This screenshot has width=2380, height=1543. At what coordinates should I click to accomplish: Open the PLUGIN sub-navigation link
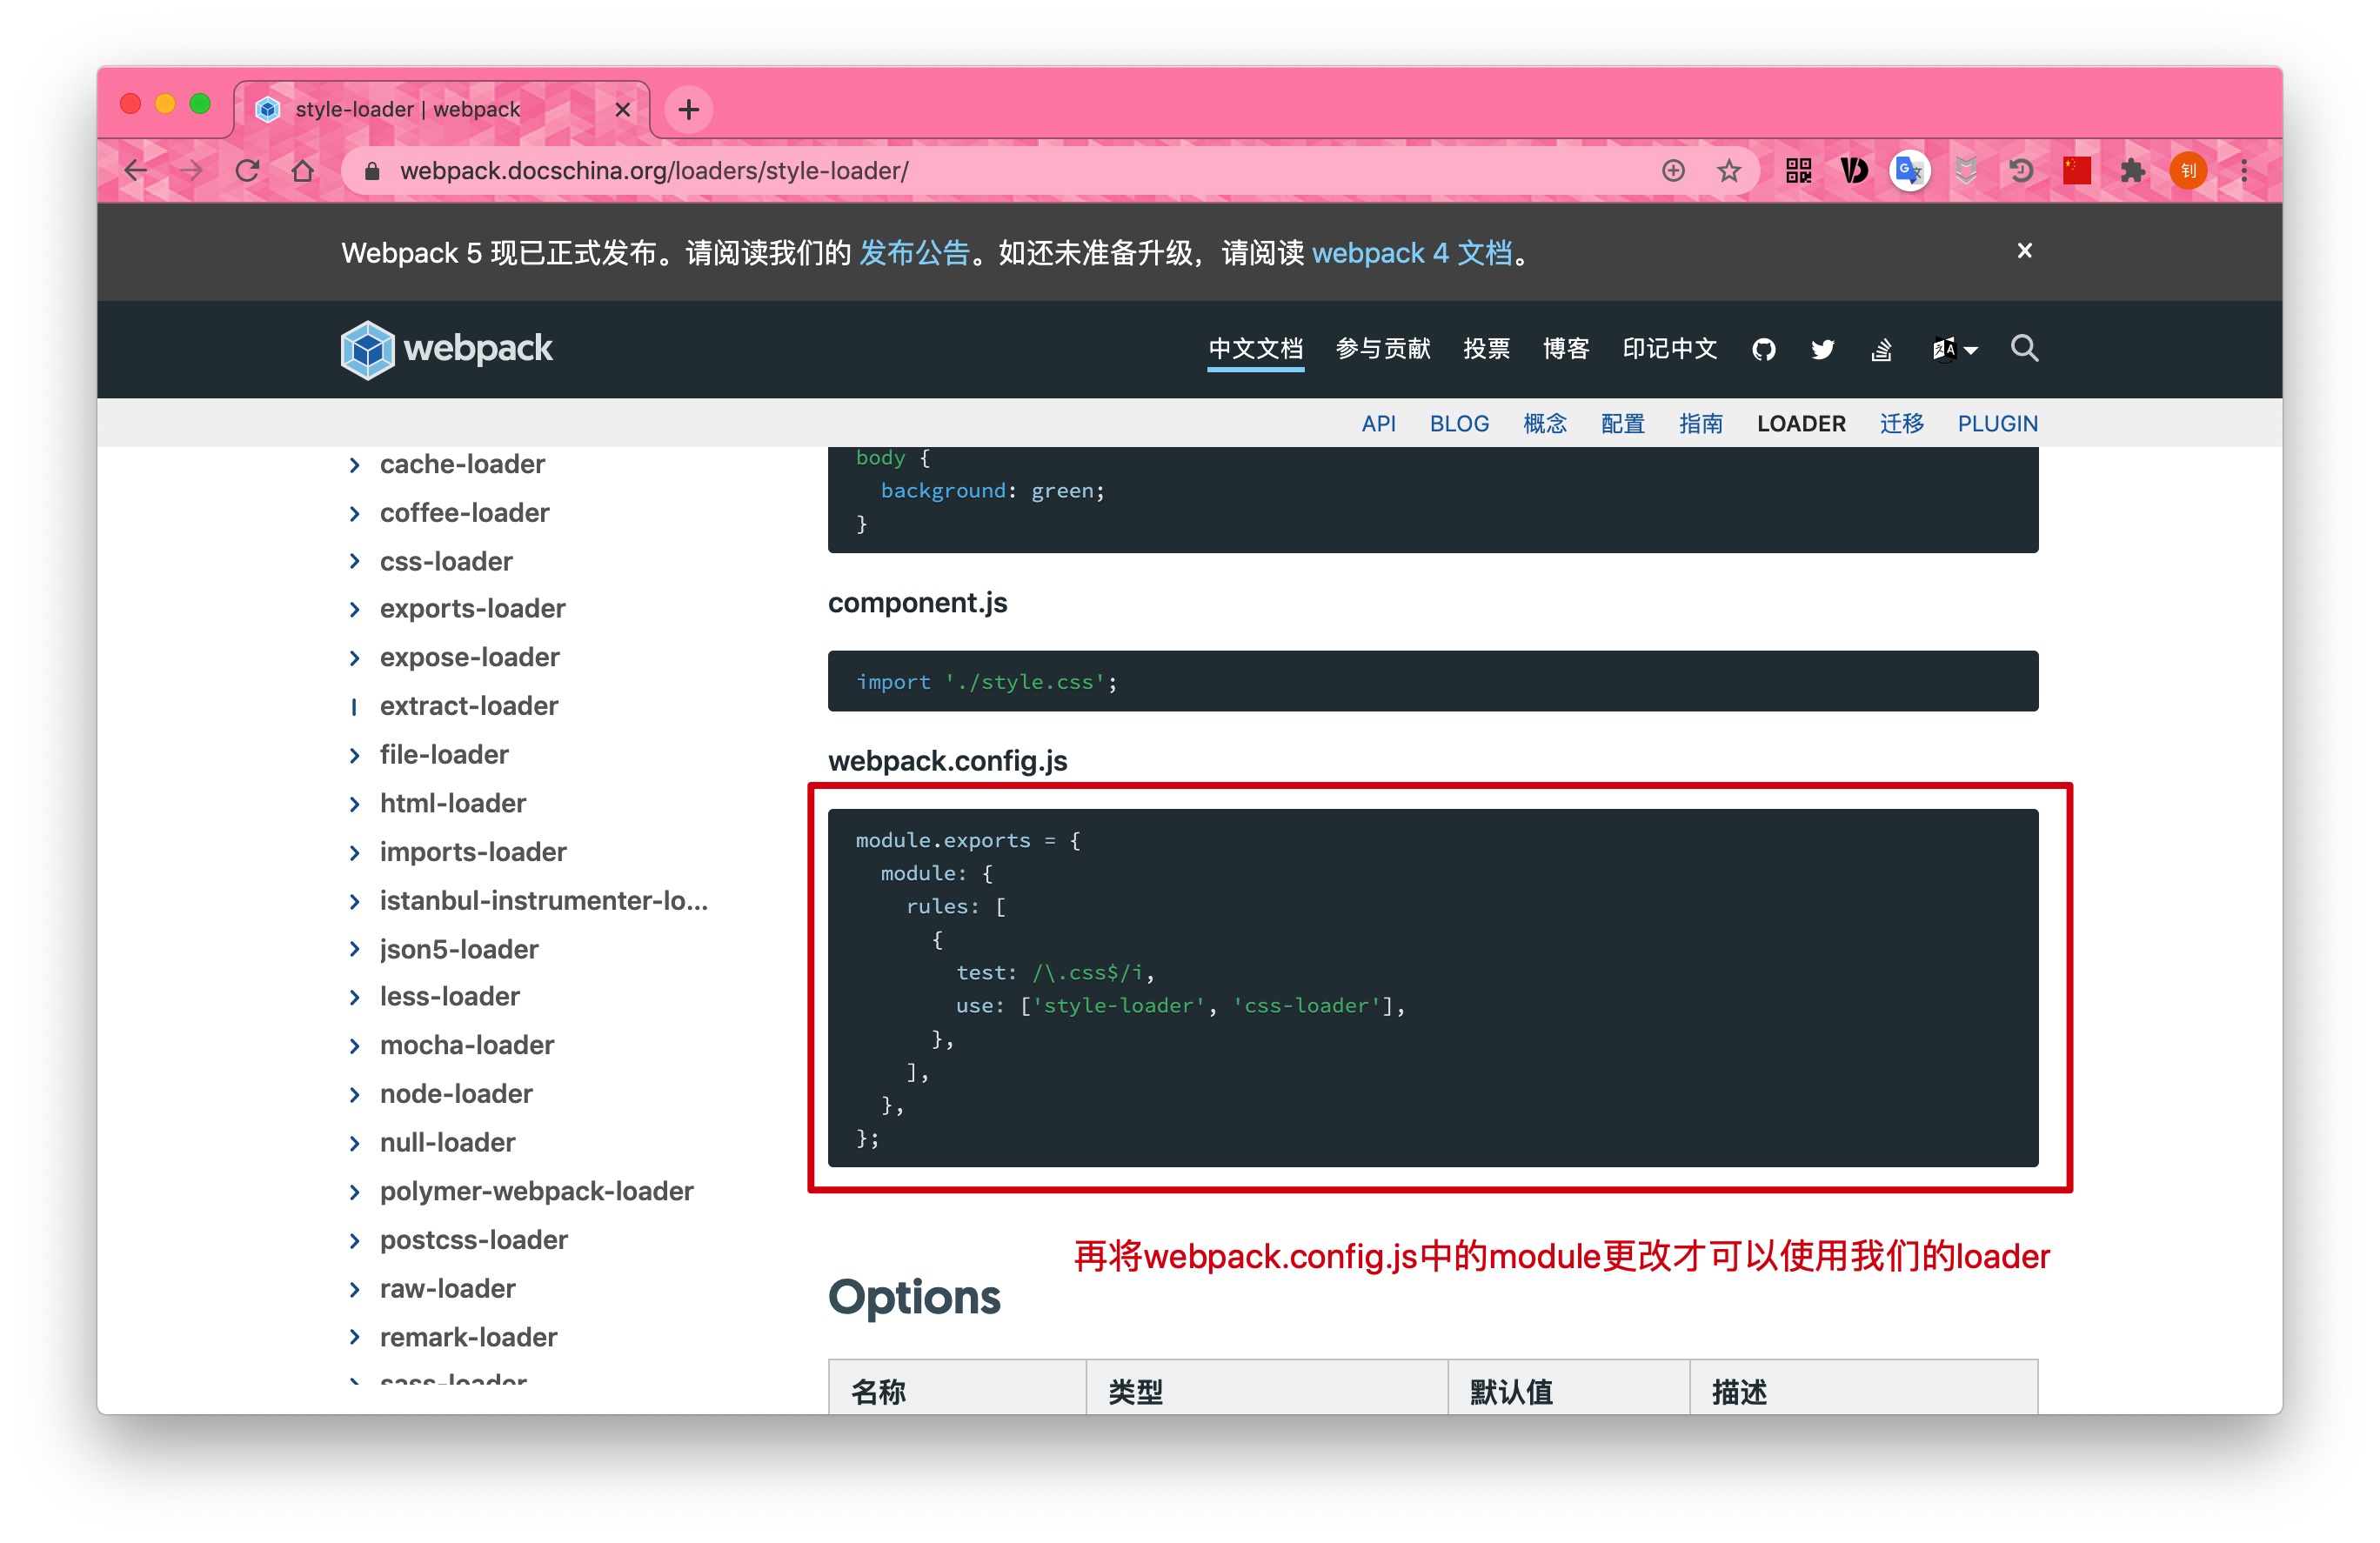pyautogui.click(x=1997, y=424)
